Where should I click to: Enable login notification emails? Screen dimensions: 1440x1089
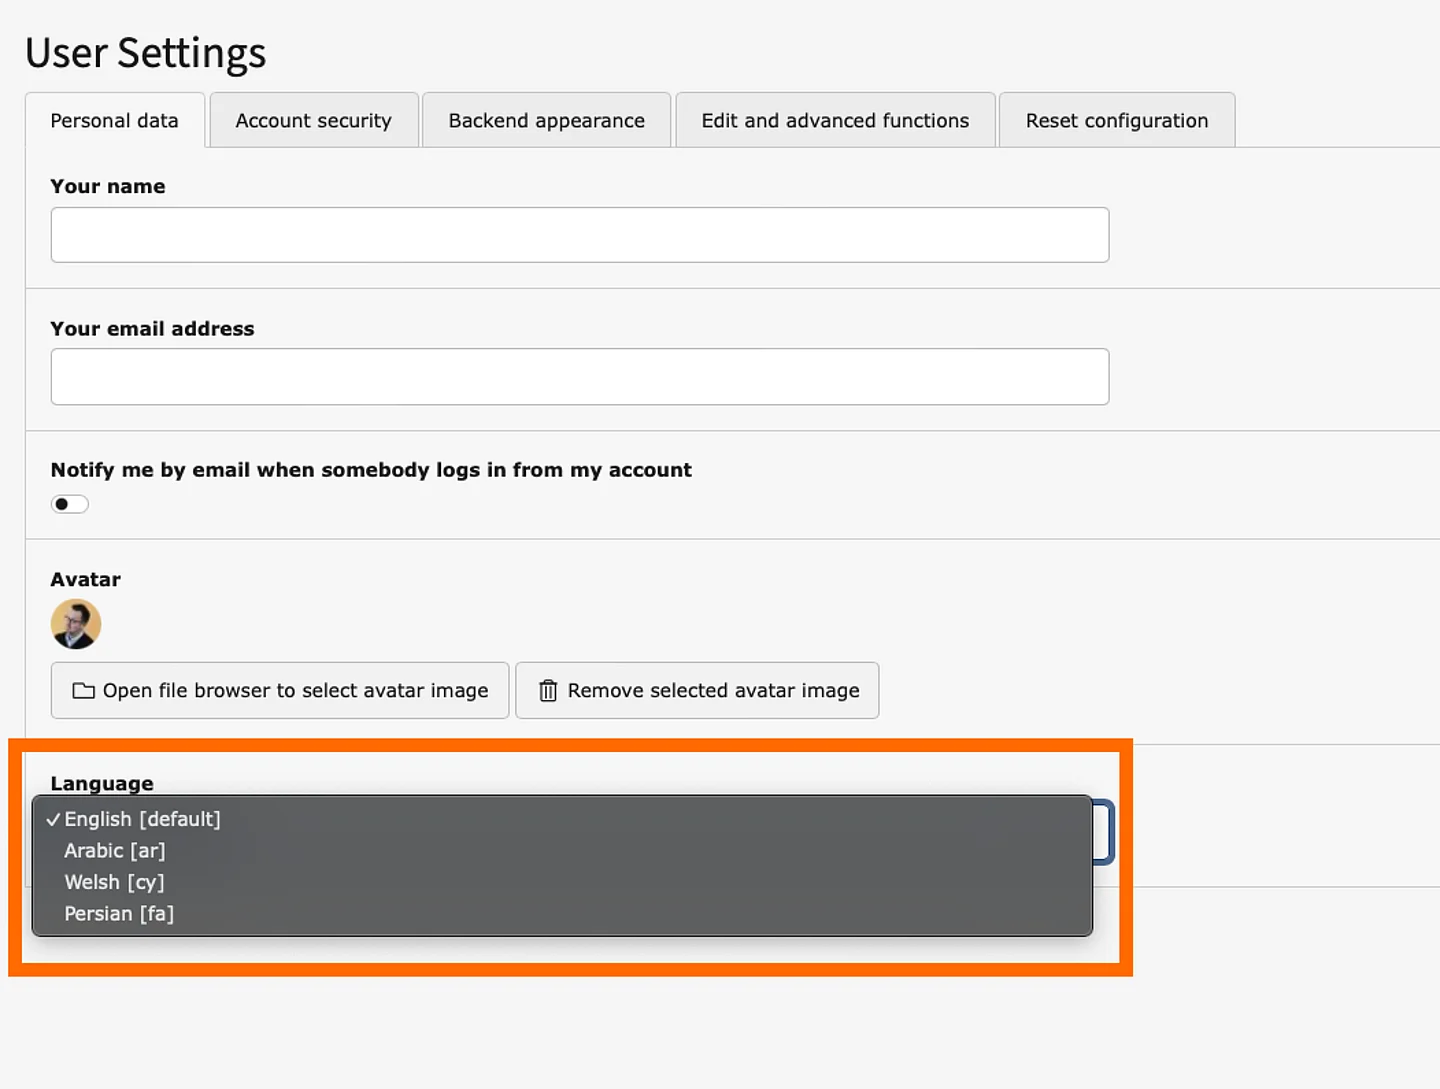tap(69, 503)
